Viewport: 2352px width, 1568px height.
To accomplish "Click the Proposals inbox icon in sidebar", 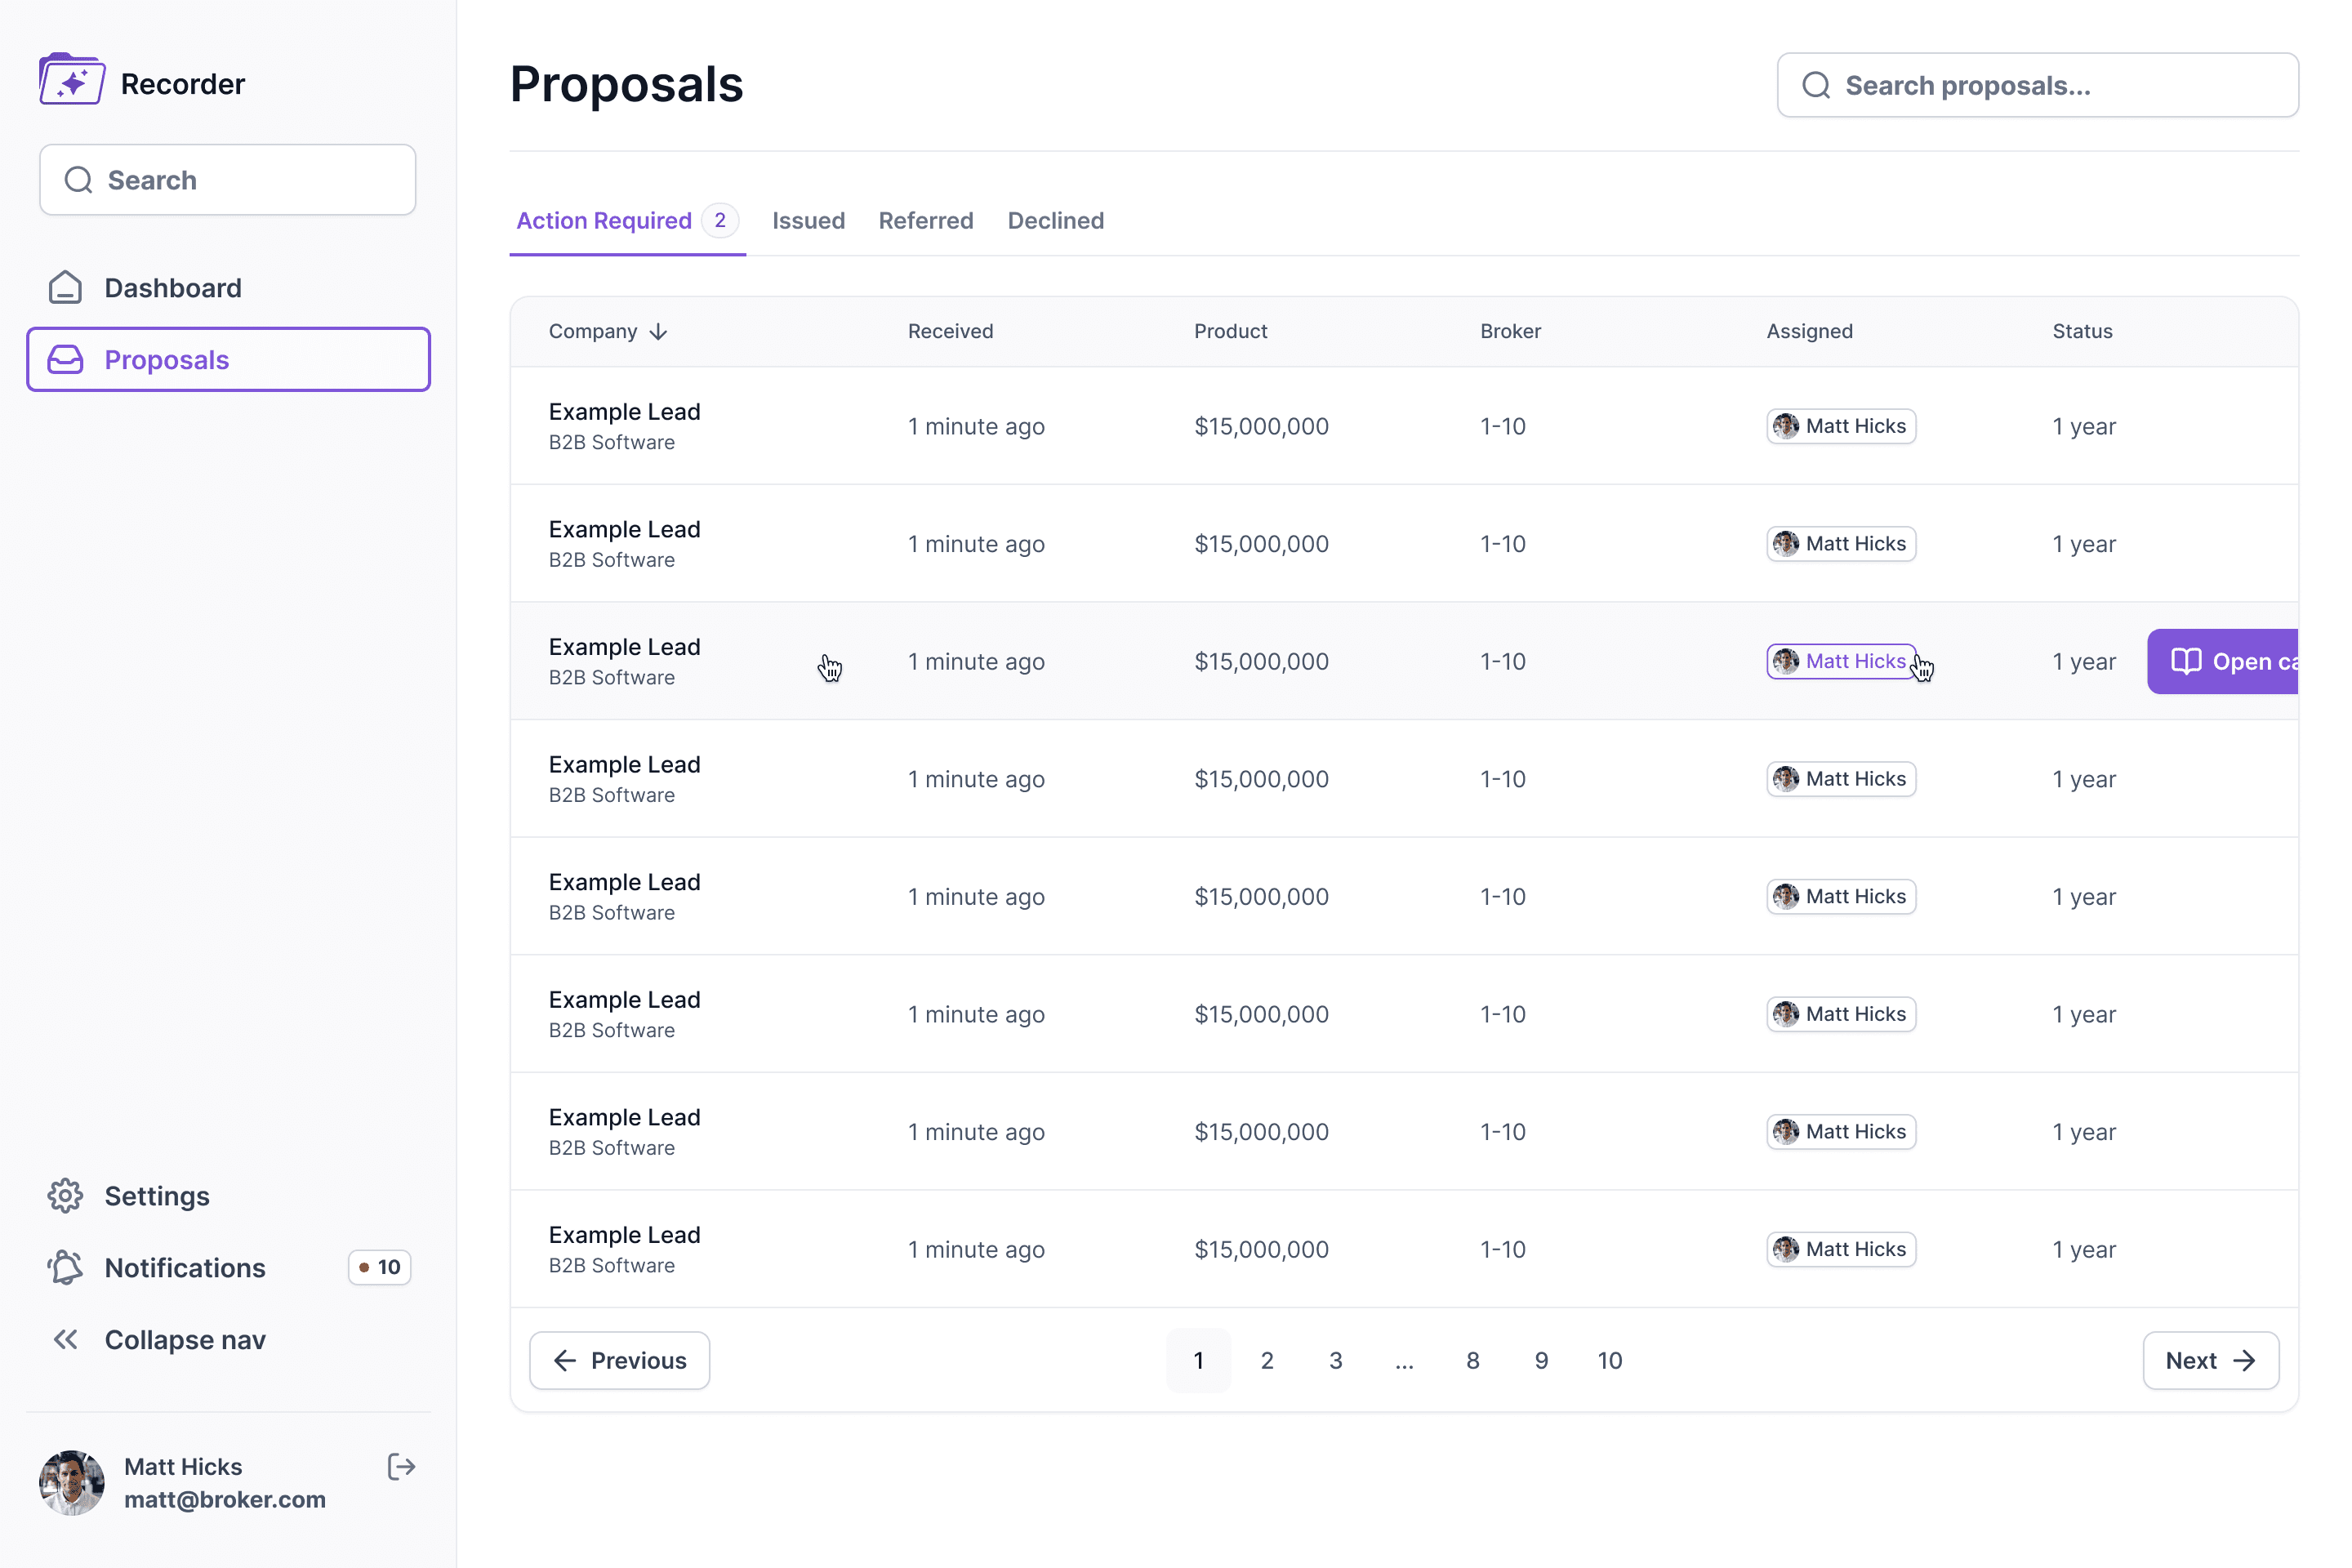I will (x=65, y=360).
